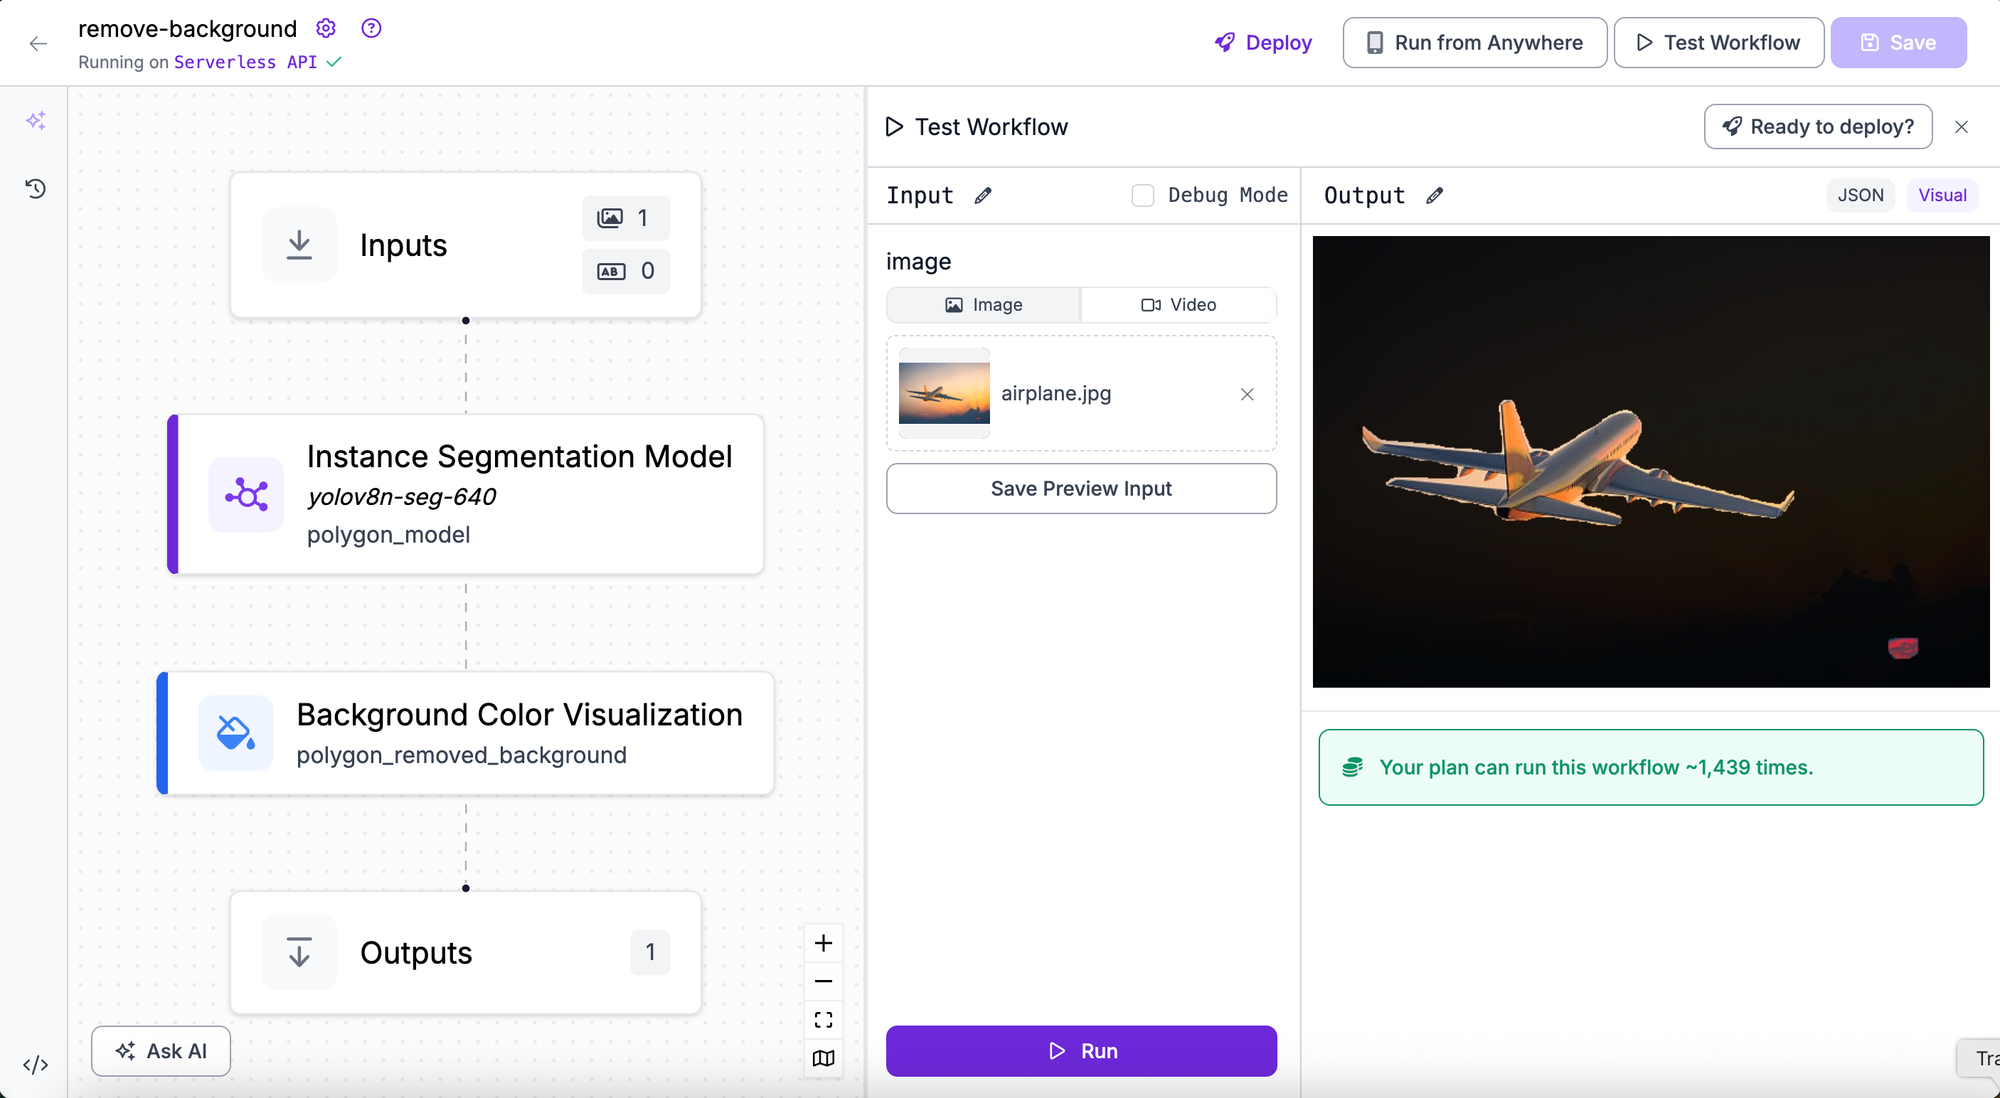The height and width of the screenshot is (1098, 2000).
Task: Open the code view sidebar icon
Action: point(36,1065)
